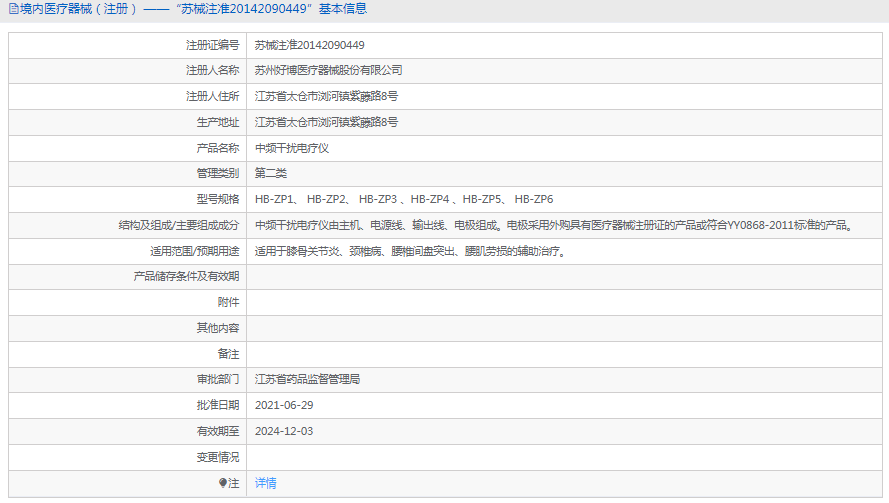Click the 生产地址 label
Image resolution: width=889 pixels, height=503 pixels.
(218, 122)
